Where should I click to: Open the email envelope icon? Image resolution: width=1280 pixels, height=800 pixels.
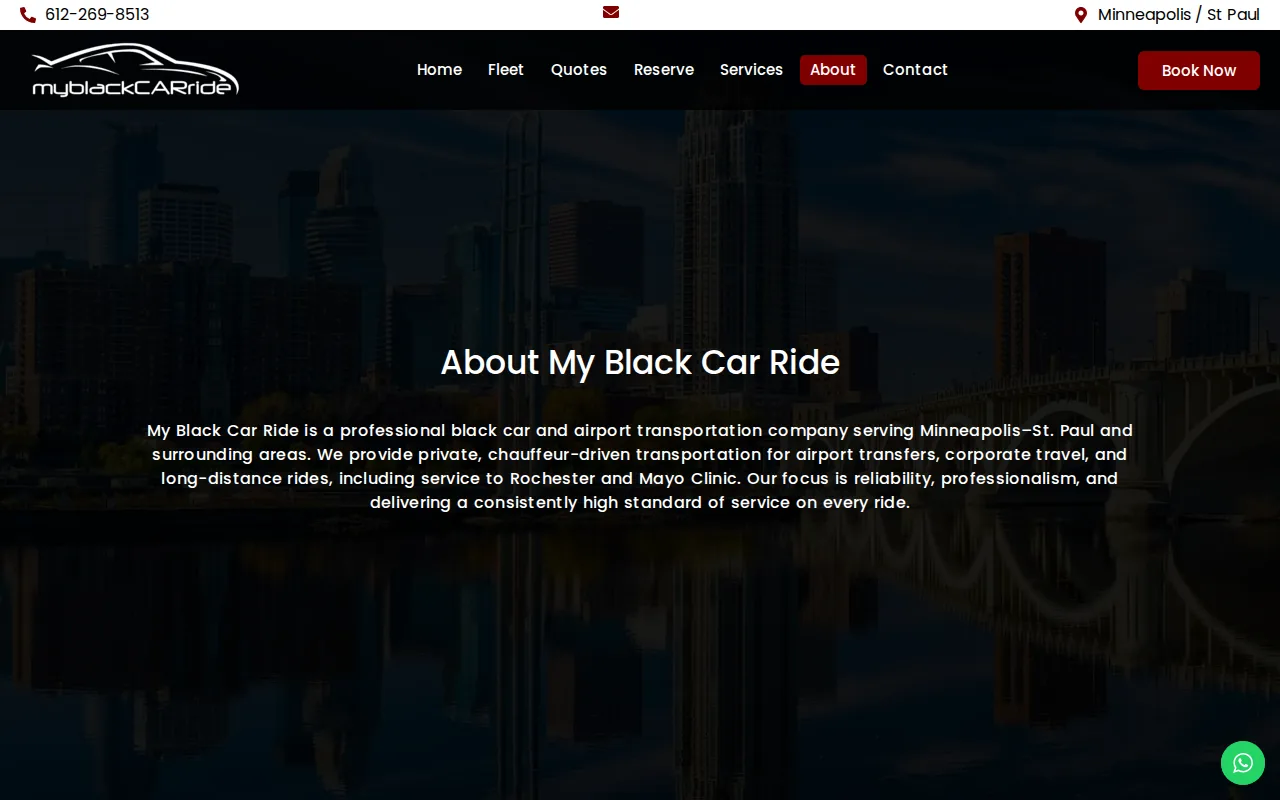[611, 12]
